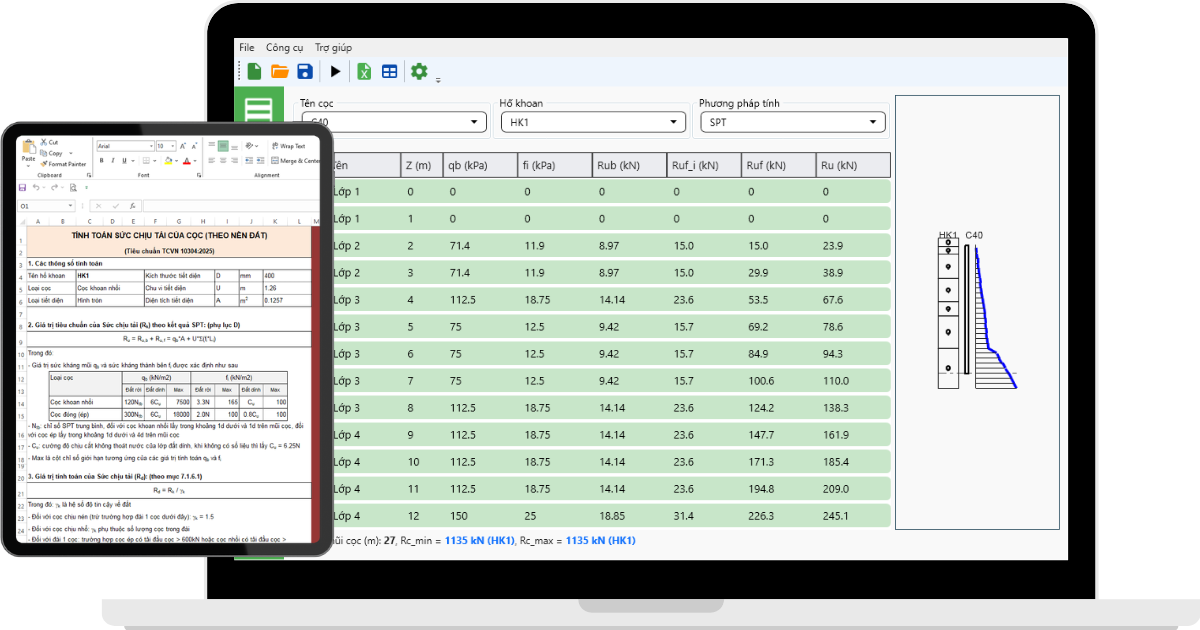
Task: Toggle Italic formatting in Excel ribbon
Action: point(114,160)
